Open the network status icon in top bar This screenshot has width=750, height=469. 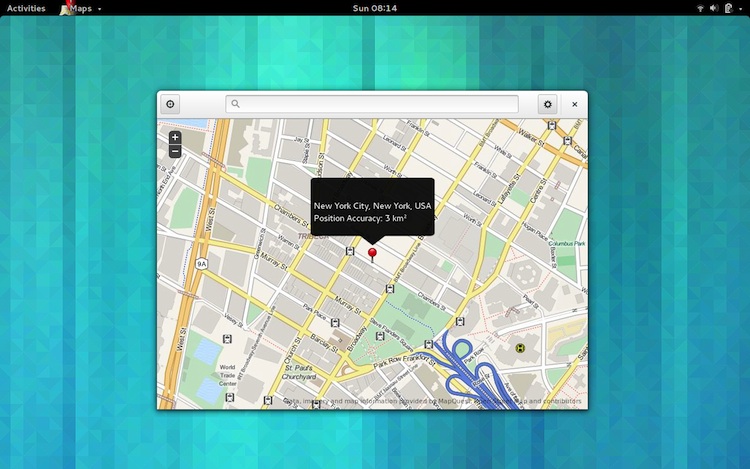click(x=700, y=8)
